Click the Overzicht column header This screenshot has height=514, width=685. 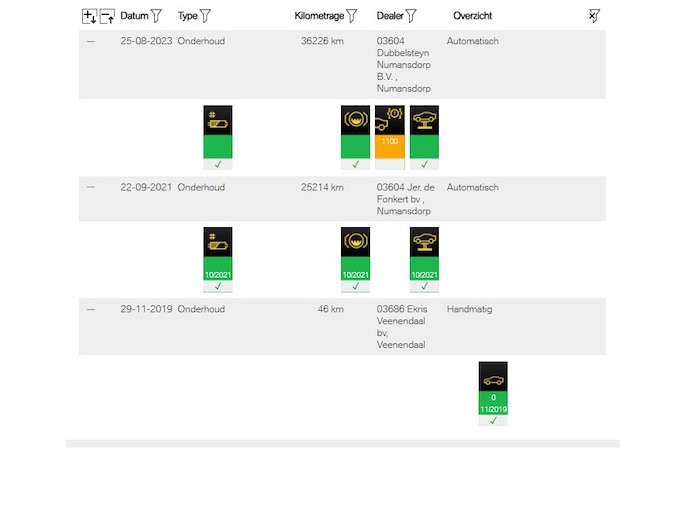pos(472,16)
